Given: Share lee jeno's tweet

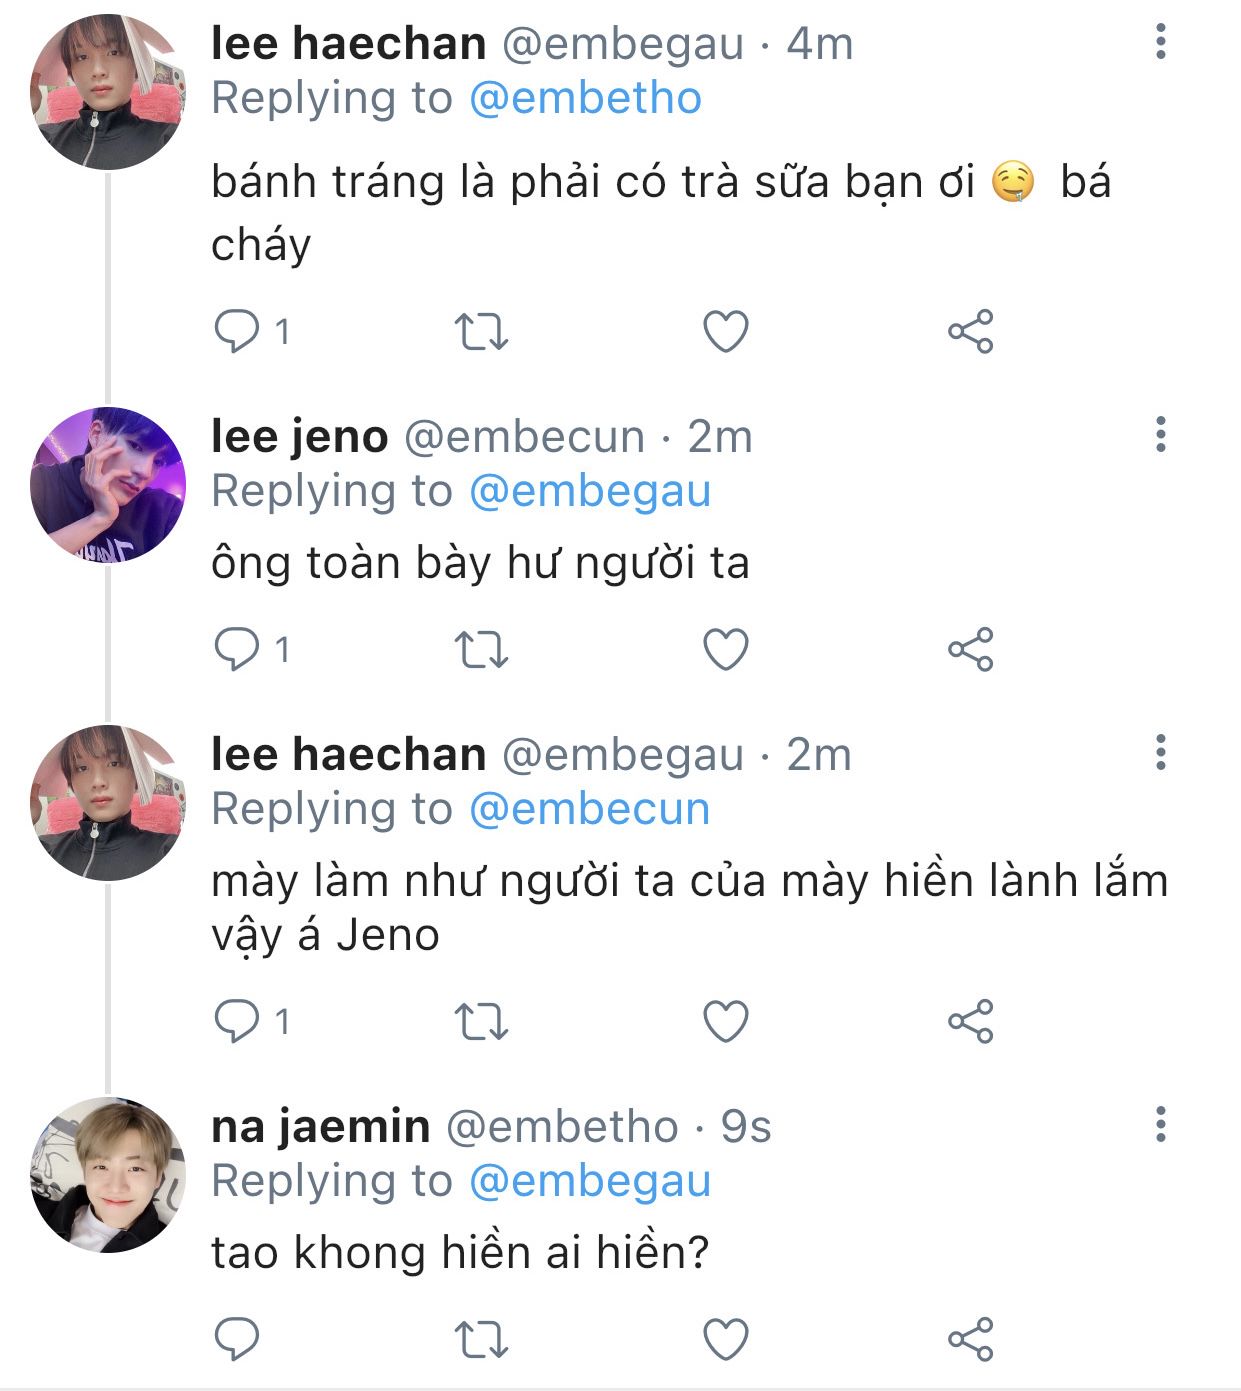Looking at the screenshot, I should [x=970, y=650].
